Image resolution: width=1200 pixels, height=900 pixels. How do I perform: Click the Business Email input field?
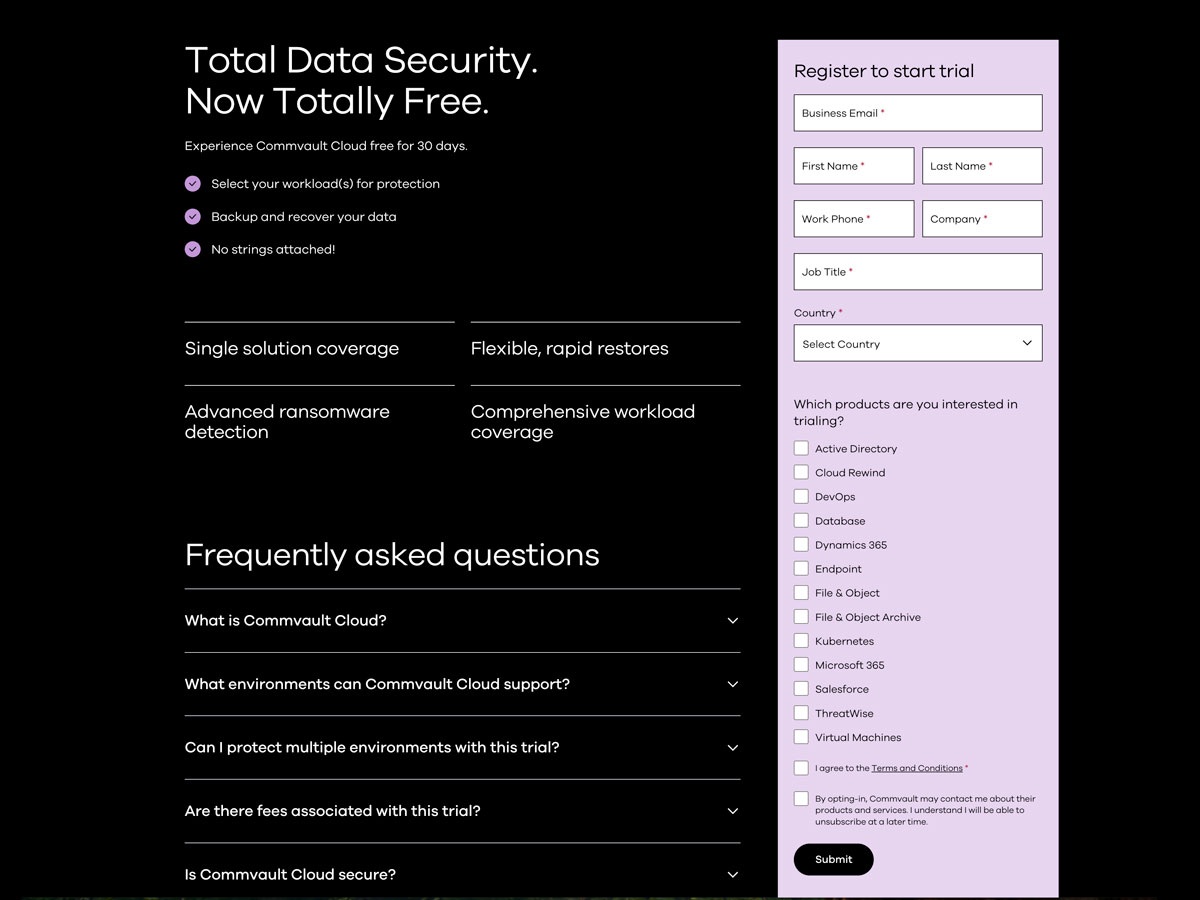(x=917, y=113)
